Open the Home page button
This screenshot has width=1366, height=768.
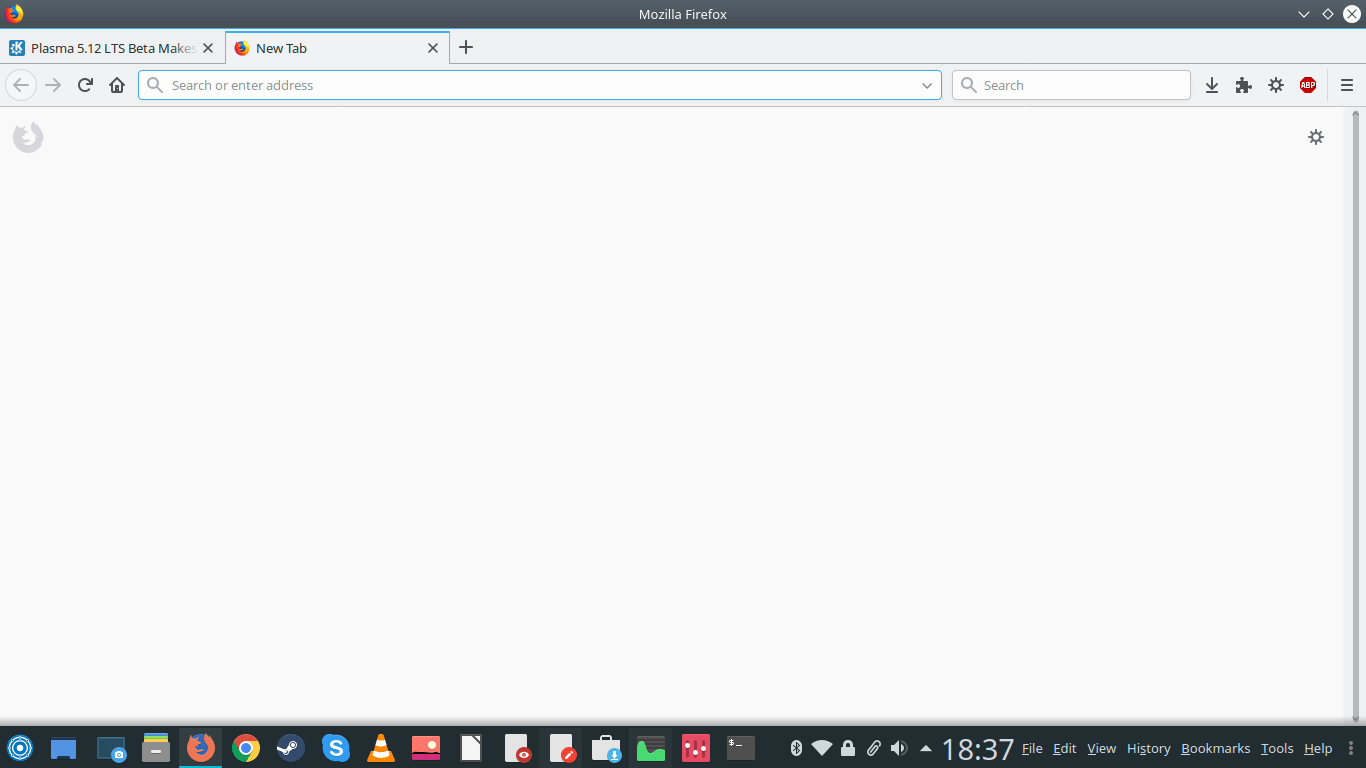(x=117, y=85)
